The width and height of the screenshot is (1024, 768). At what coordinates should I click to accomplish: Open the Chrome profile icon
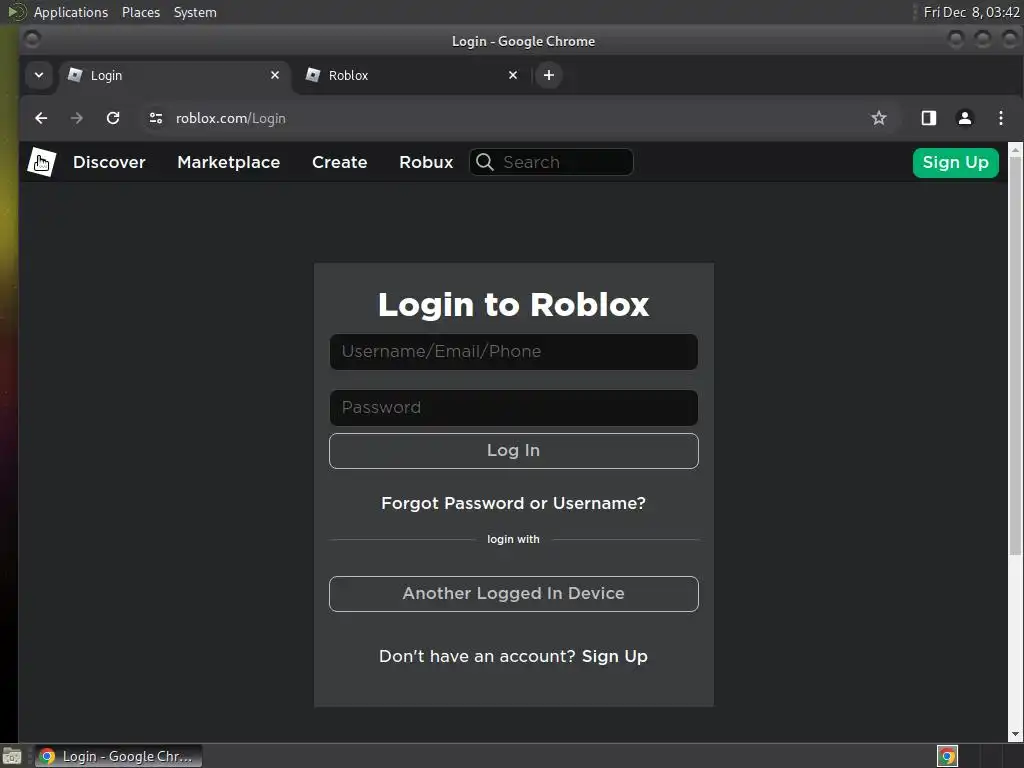tap(965, 118)
